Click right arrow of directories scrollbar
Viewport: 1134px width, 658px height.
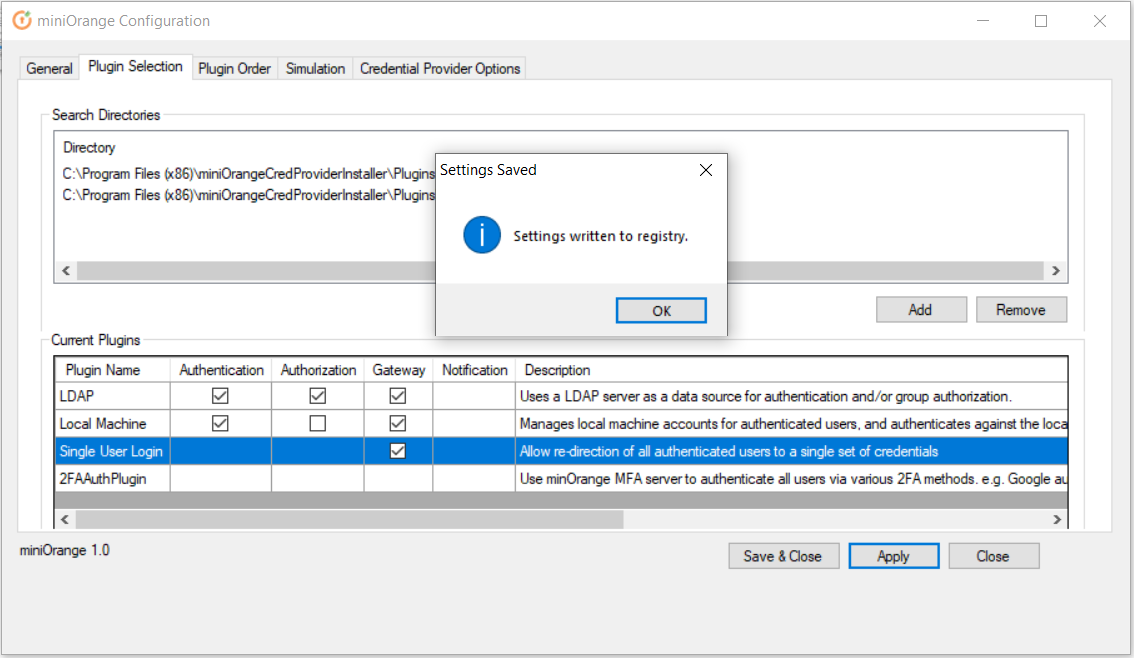(1056, 270)
